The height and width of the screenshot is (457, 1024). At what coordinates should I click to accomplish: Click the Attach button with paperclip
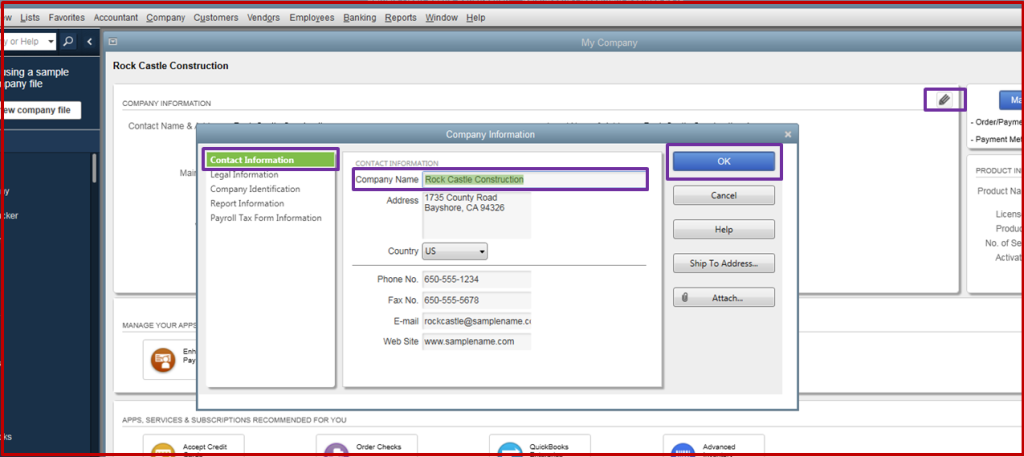tap(724, 297)
